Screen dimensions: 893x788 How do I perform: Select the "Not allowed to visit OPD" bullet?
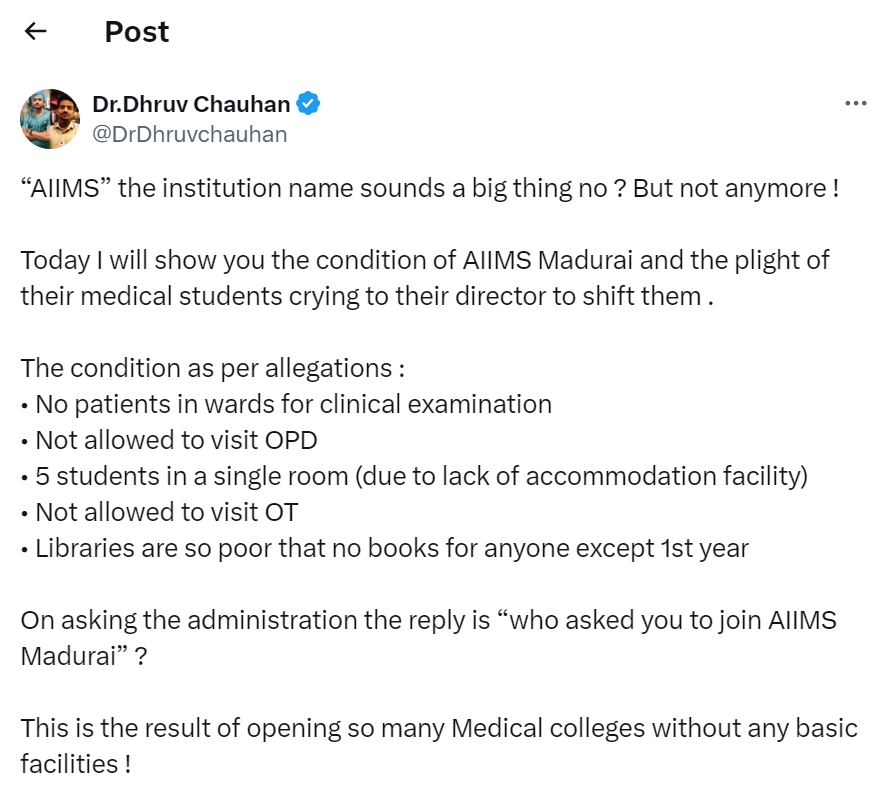168,440
